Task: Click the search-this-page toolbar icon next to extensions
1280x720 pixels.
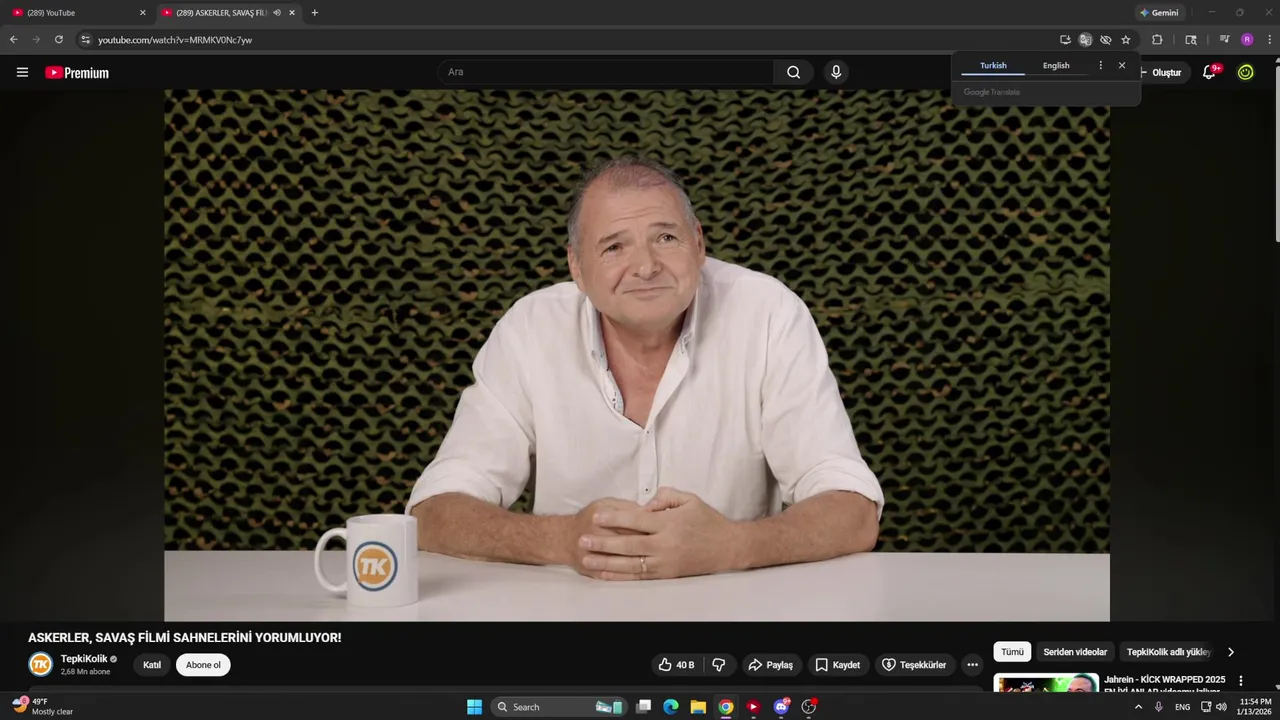Action: 1190,40
